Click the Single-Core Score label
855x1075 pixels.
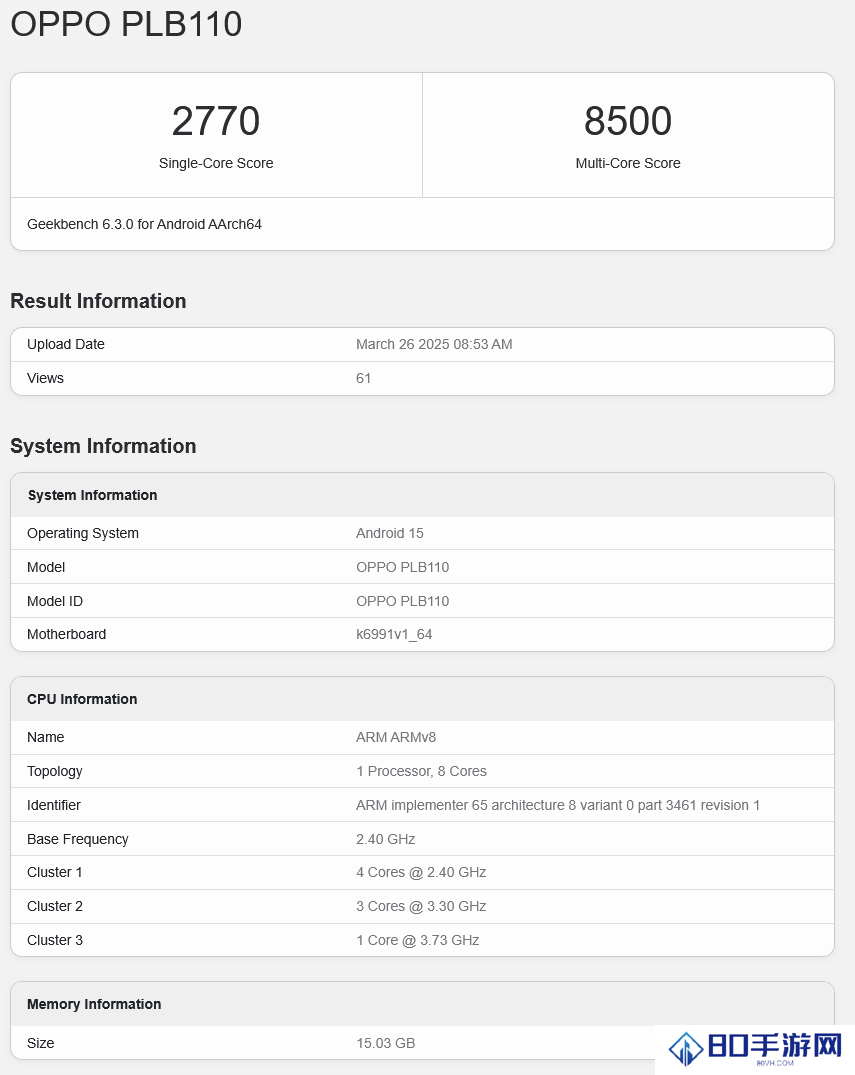tap(216, 163)
